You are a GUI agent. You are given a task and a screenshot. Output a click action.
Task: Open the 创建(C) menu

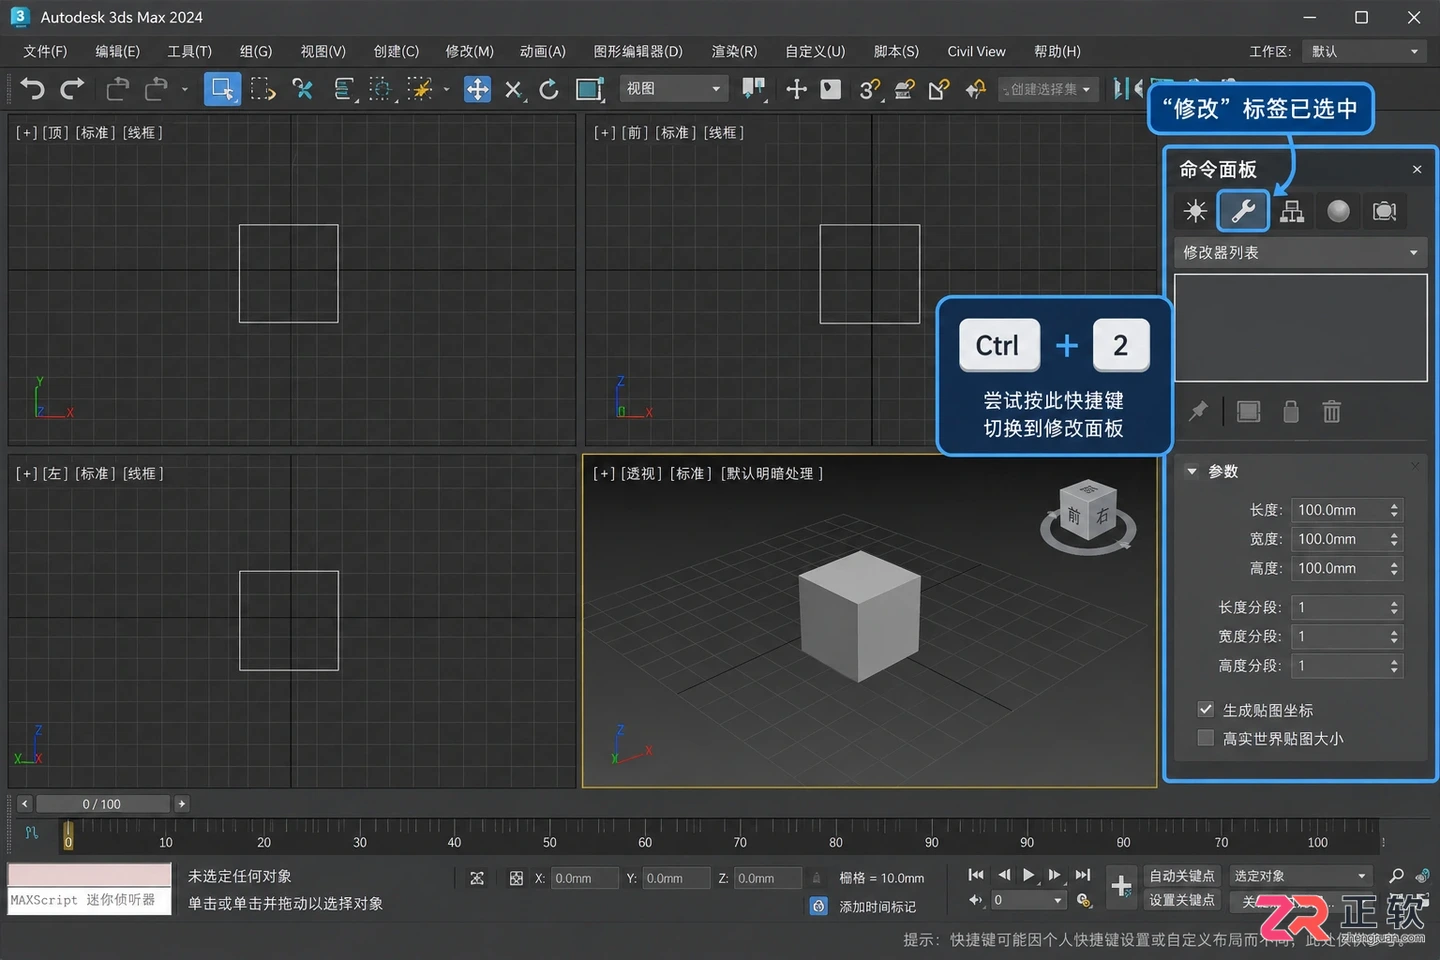[x=396, y=51]
